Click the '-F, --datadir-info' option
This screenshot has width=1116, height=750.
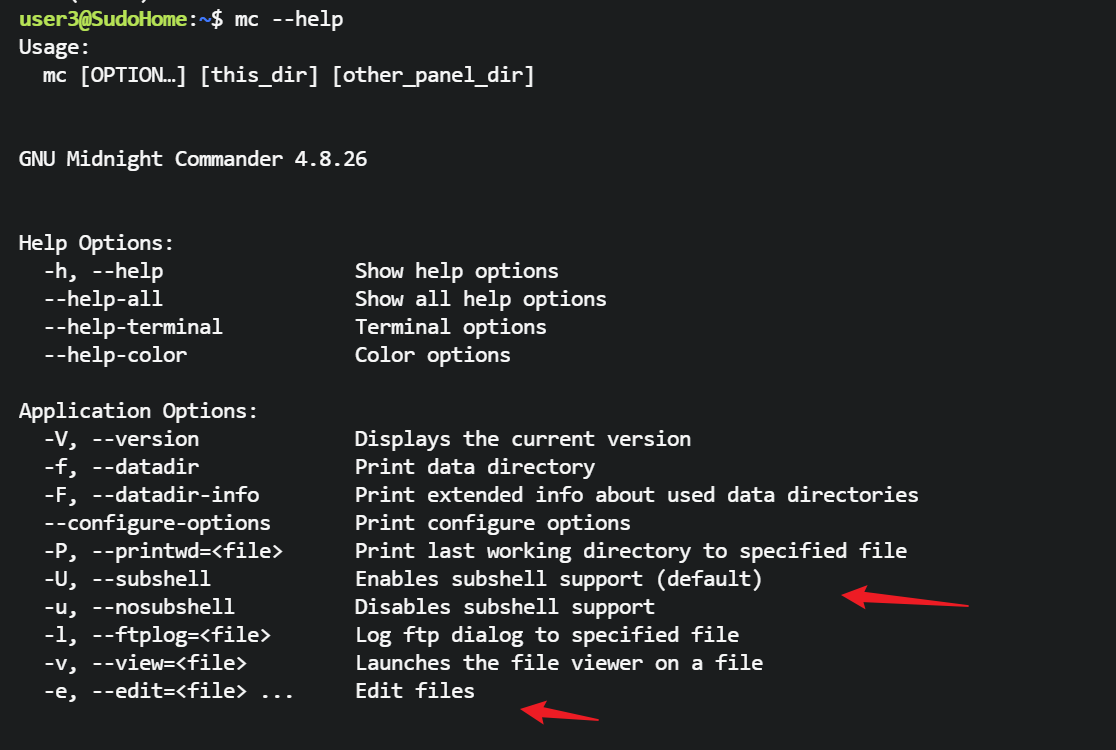coord(151,495)
